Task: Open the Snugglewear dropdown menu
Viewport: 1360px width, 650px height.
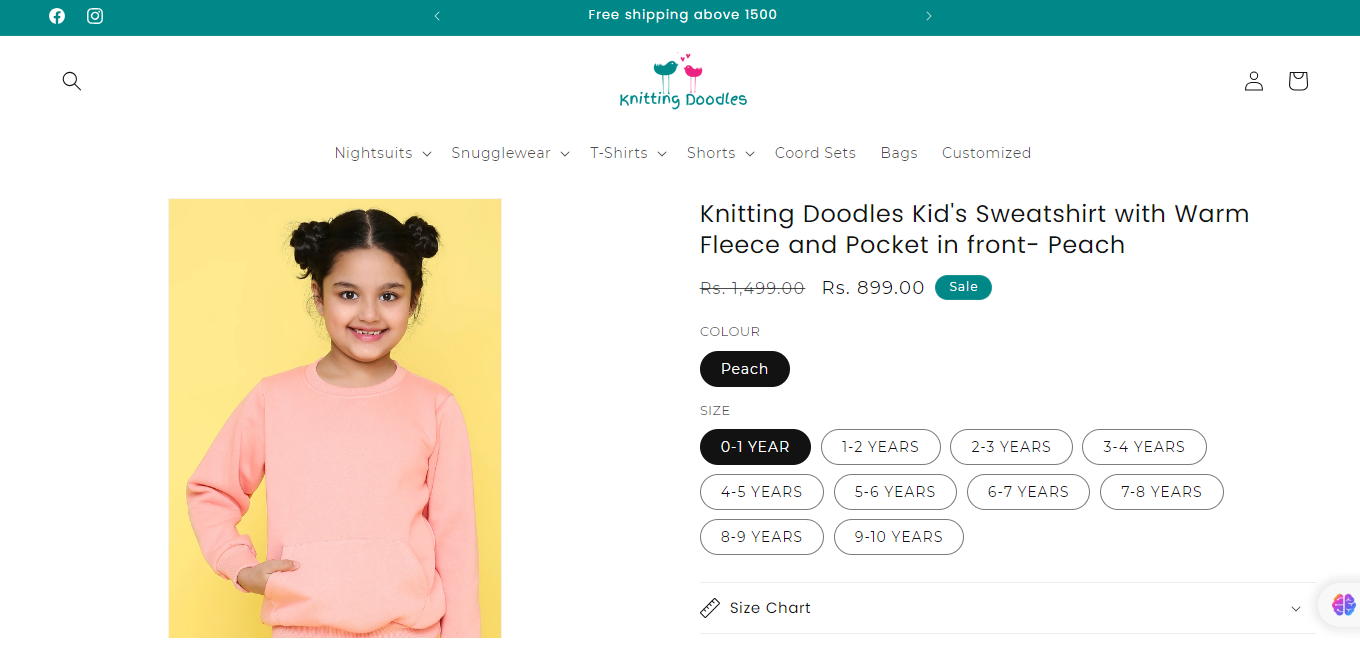Action: click(510, 153)
